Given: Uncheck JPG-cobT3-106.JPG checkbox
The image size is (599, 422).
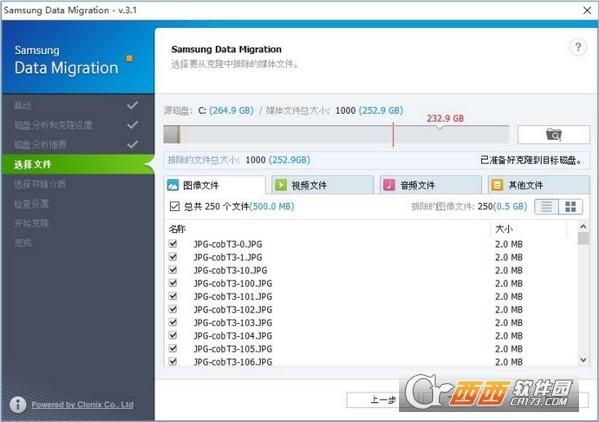Looking at the screenshot, I should click(x=173, y=361).
